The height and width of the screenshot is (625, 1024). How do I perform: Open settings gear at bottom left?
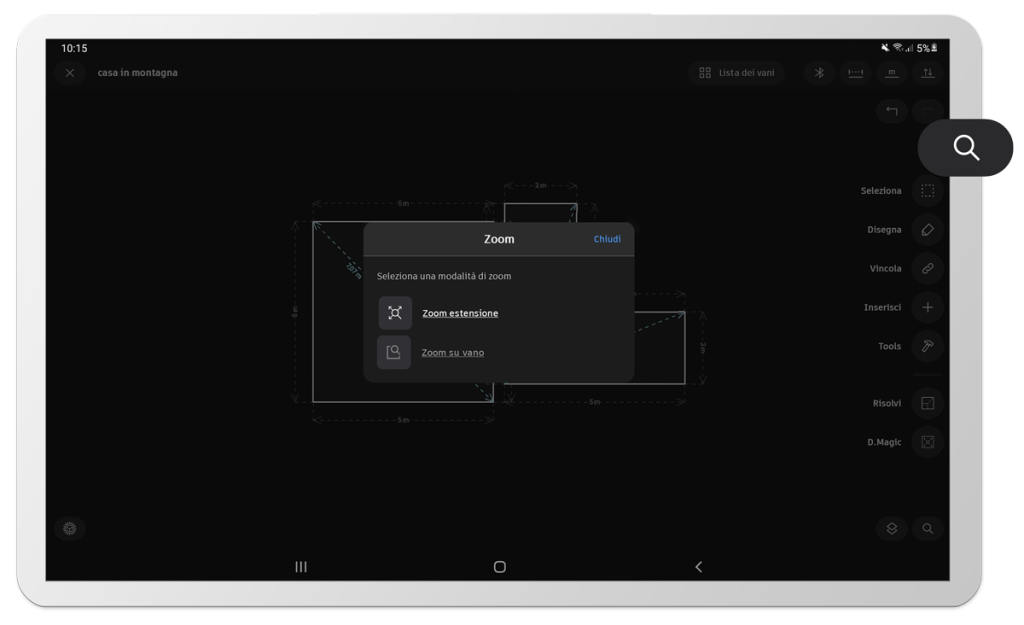click(x=70, y=528)
